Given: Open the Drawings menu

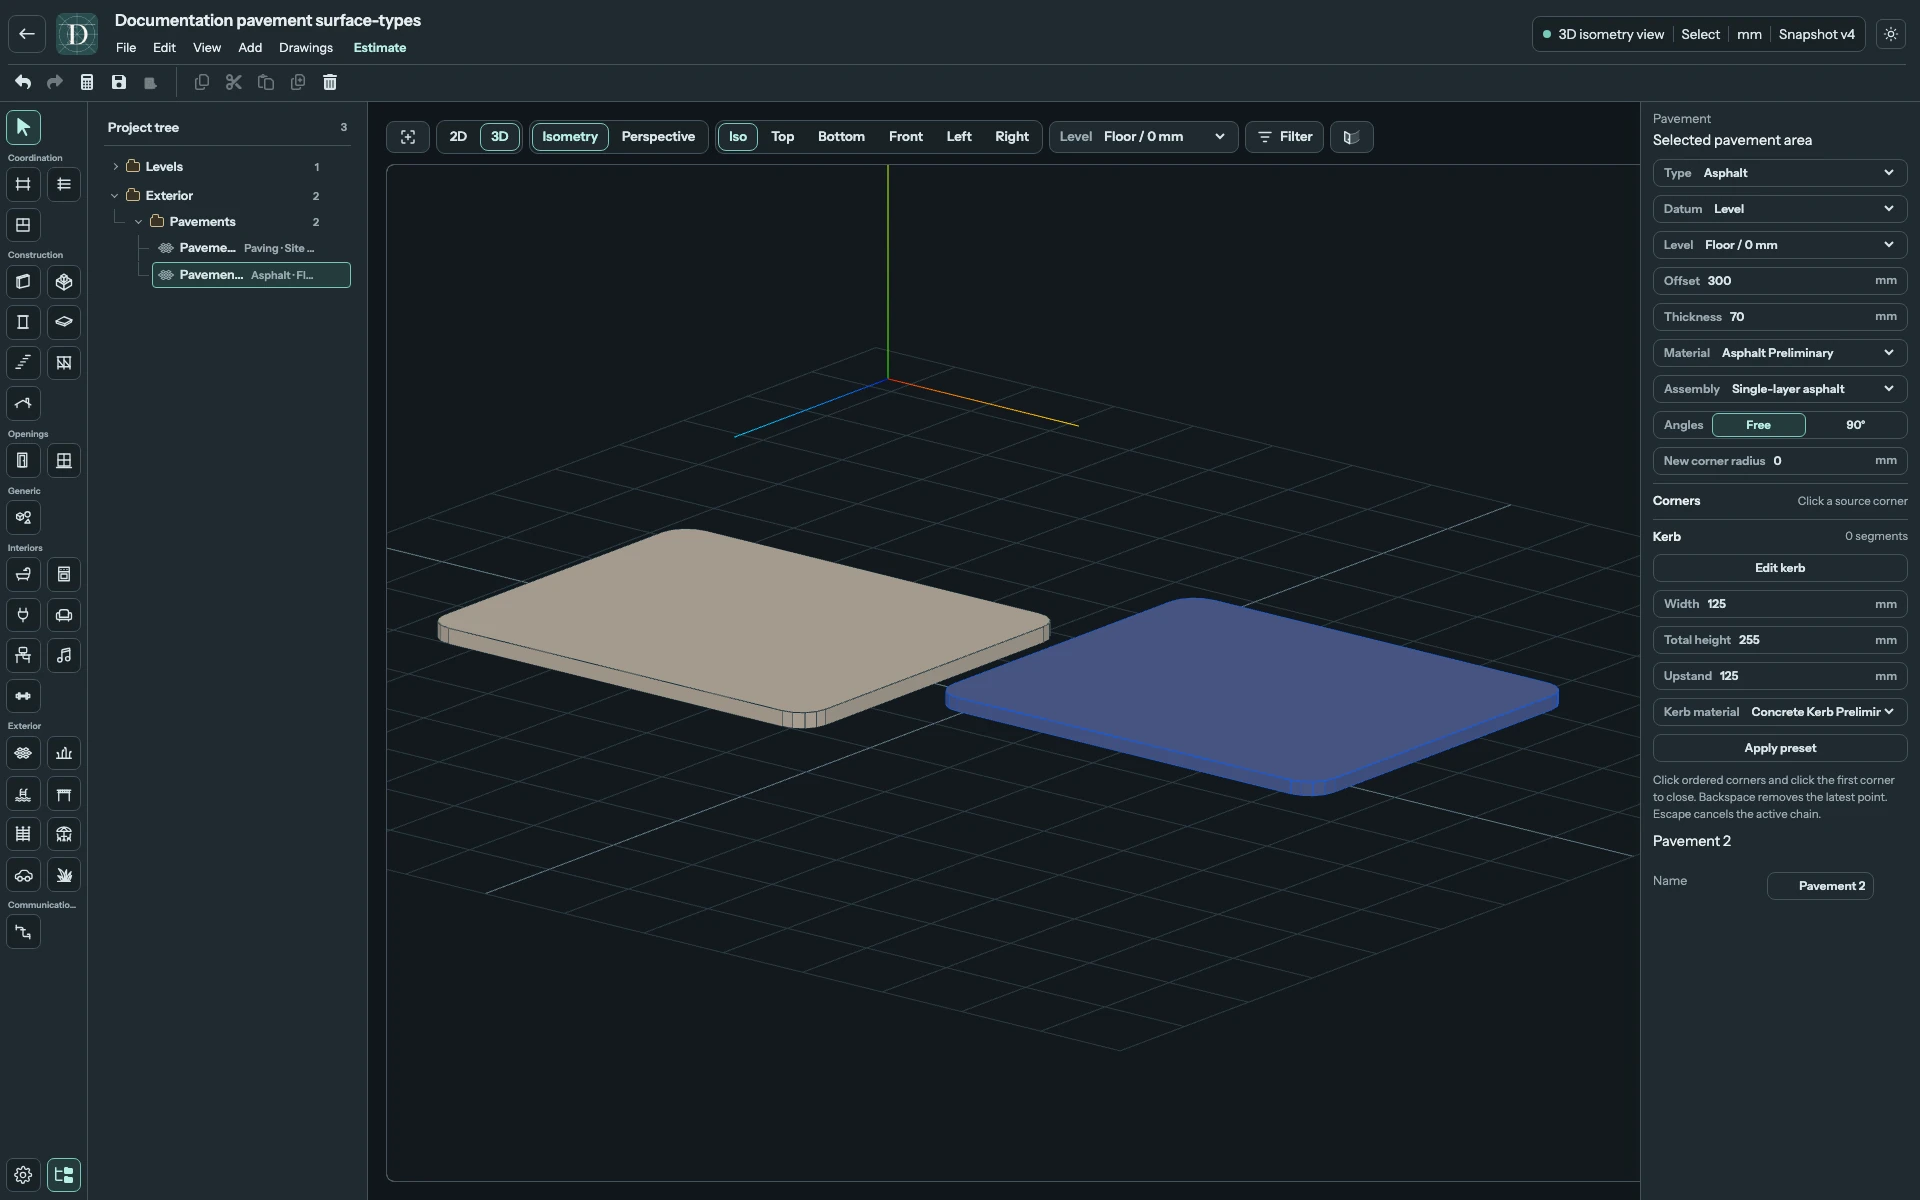Looking at the screenshot, I should (306, 48).
